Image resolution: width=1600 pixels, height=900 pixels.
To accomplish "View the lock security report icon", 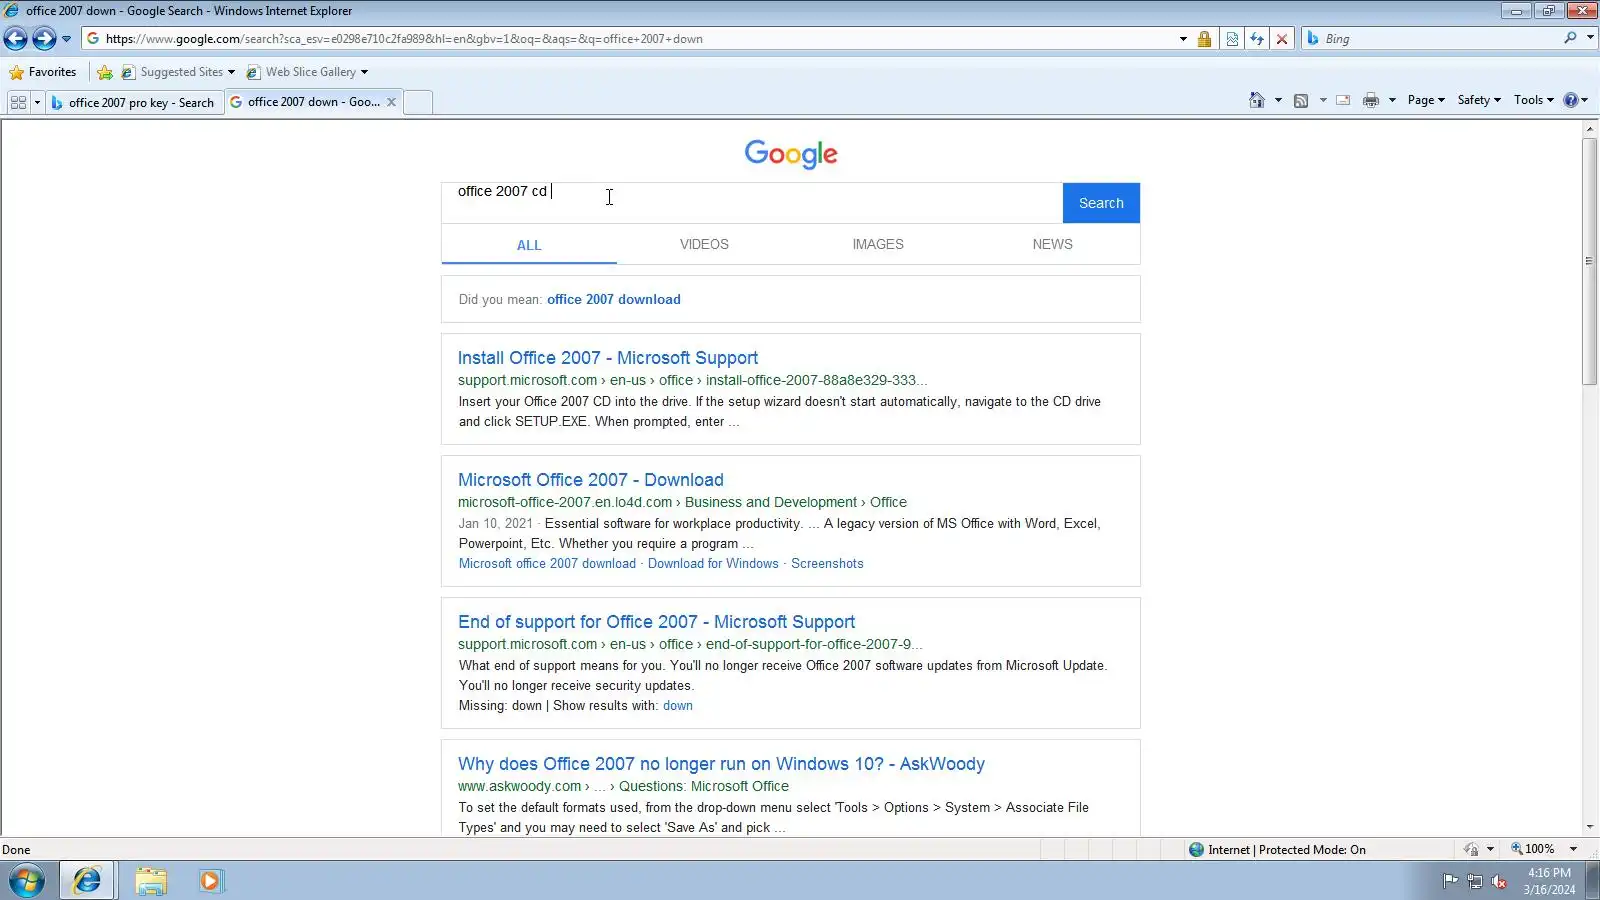I will 1204,39.
